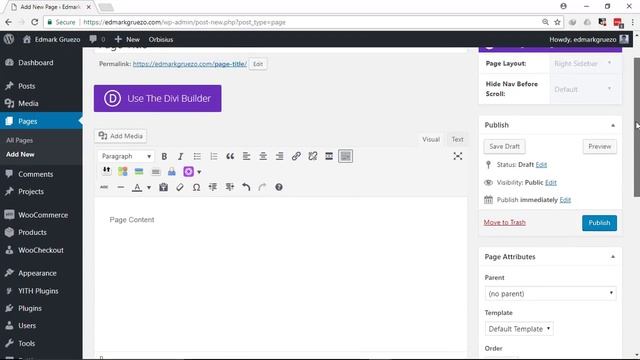
Task: Insert a bulleted list
Action: [x=197, y=156]
